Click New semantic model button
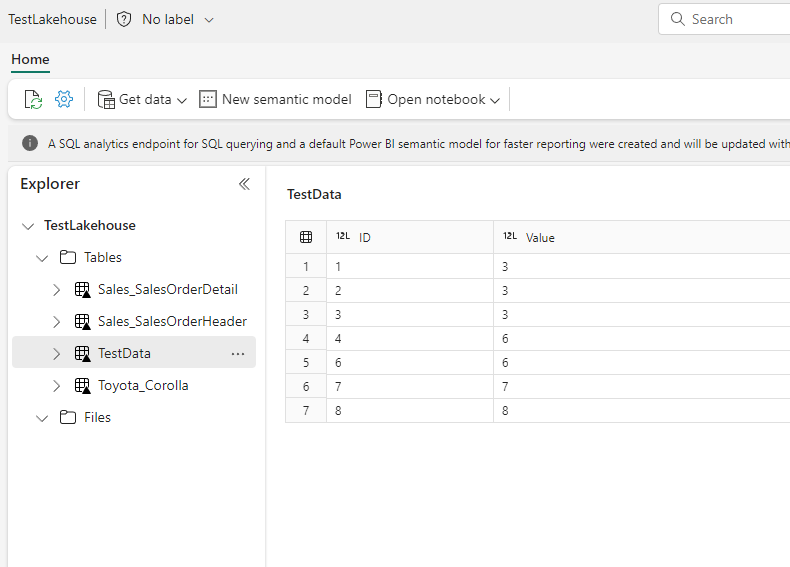Screen dimensions: 790x567 pos(276,99)
